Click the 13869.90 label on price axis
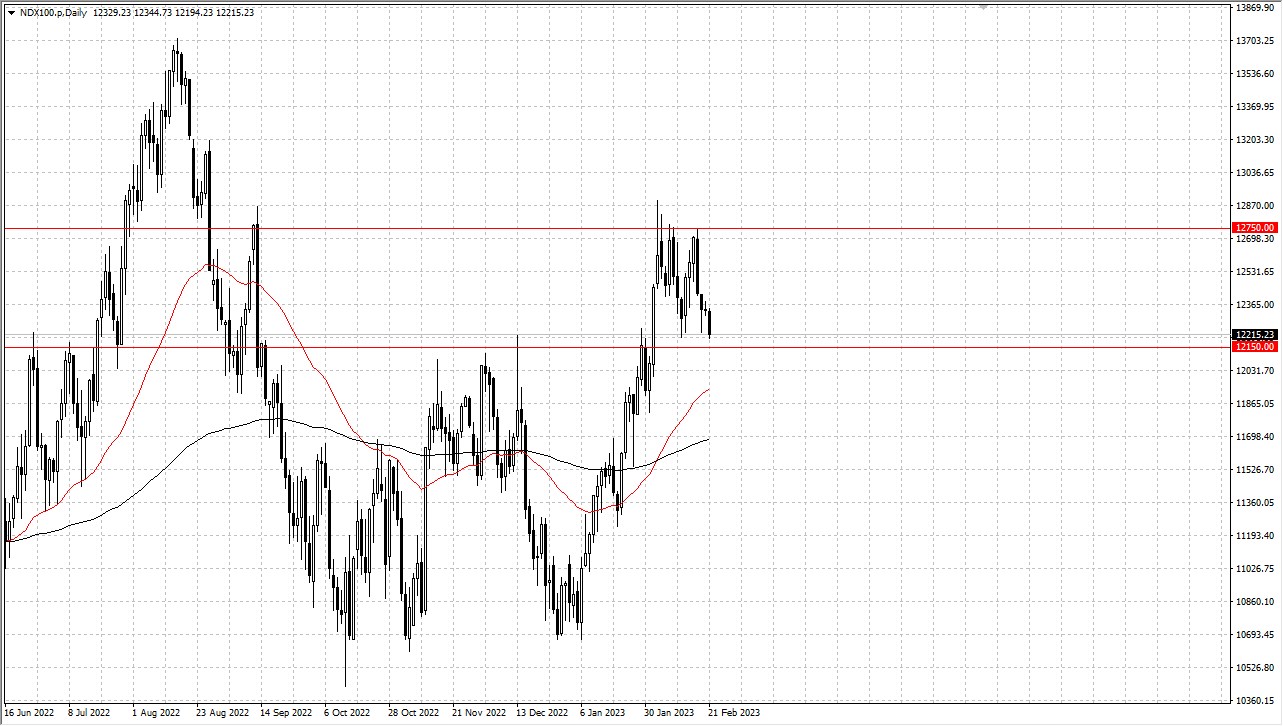Viewport: 1283px width, 726px height. coord(1254,8)
